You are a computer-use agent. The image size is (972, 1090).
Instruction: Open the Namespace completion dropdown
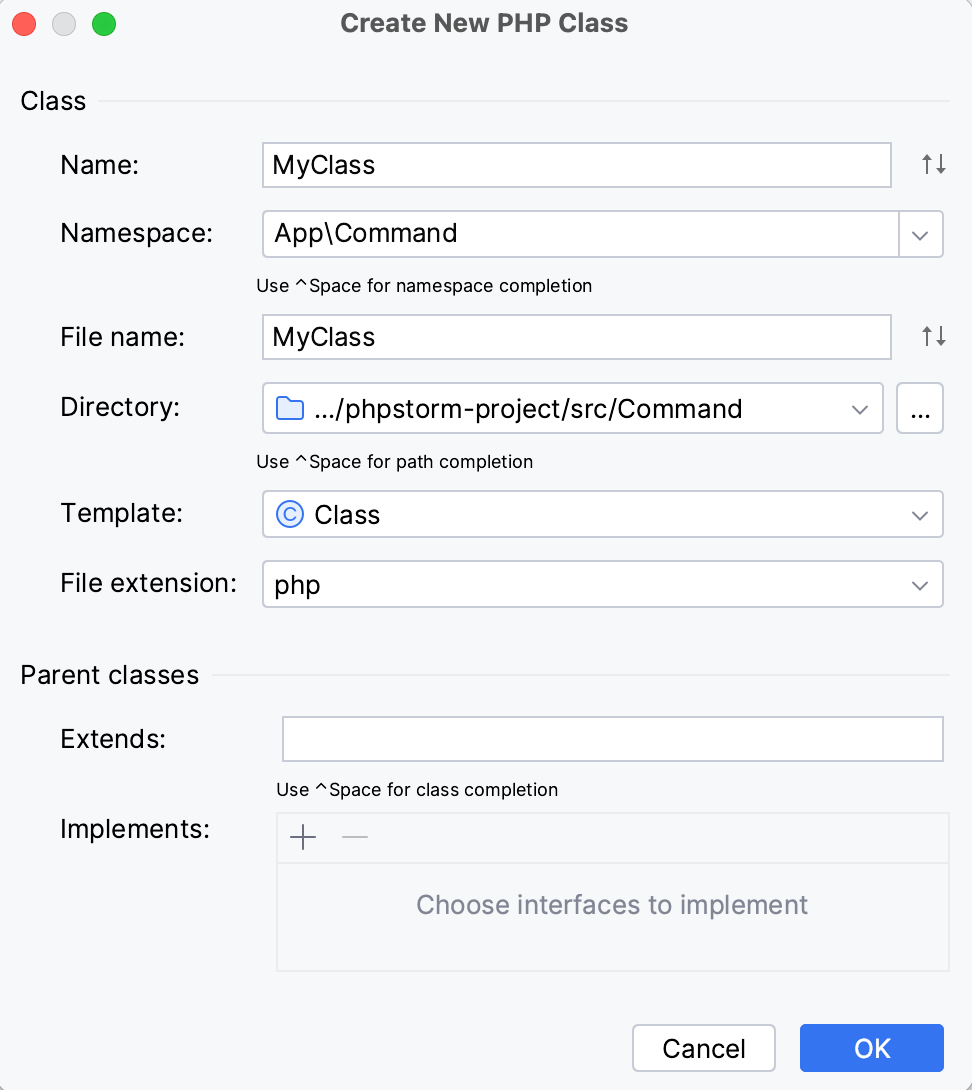click(x=922, y=233)
